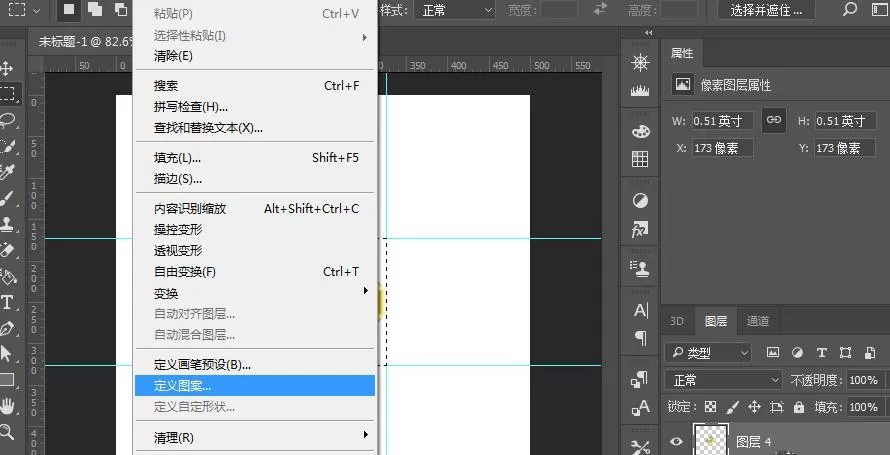This screenshot has width=890, height=455.
Task: Open the Color palette panel icon
Action: (640, 131)
